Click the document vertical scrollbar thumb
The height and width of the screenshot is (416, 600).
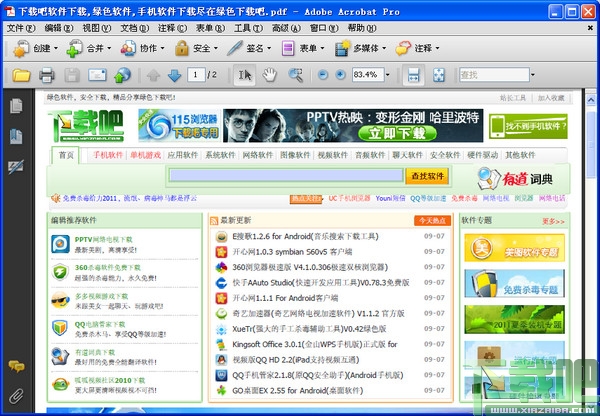(591, 145)
